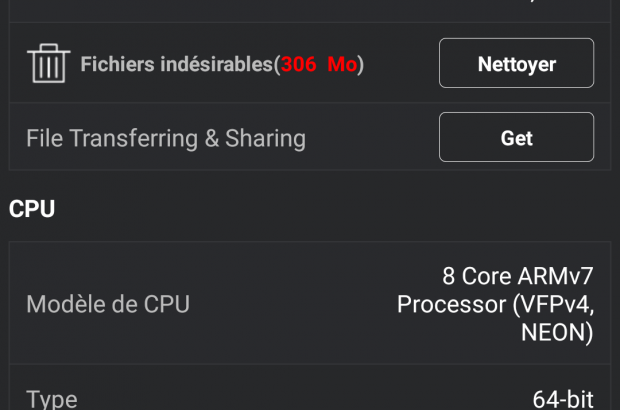Click the NEON) text line

tap(557, 333)
